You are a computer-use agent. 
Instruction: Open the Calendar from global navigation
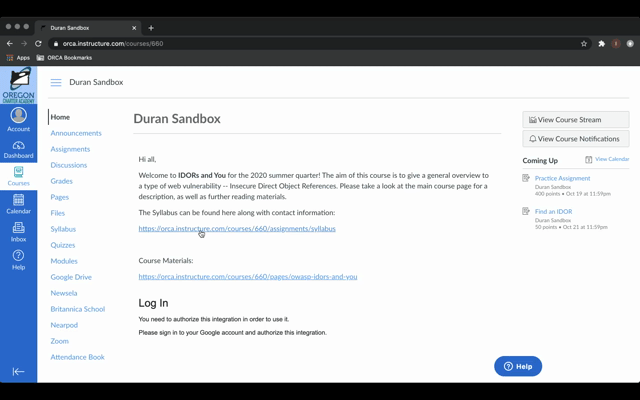click(x=18, y=204)
